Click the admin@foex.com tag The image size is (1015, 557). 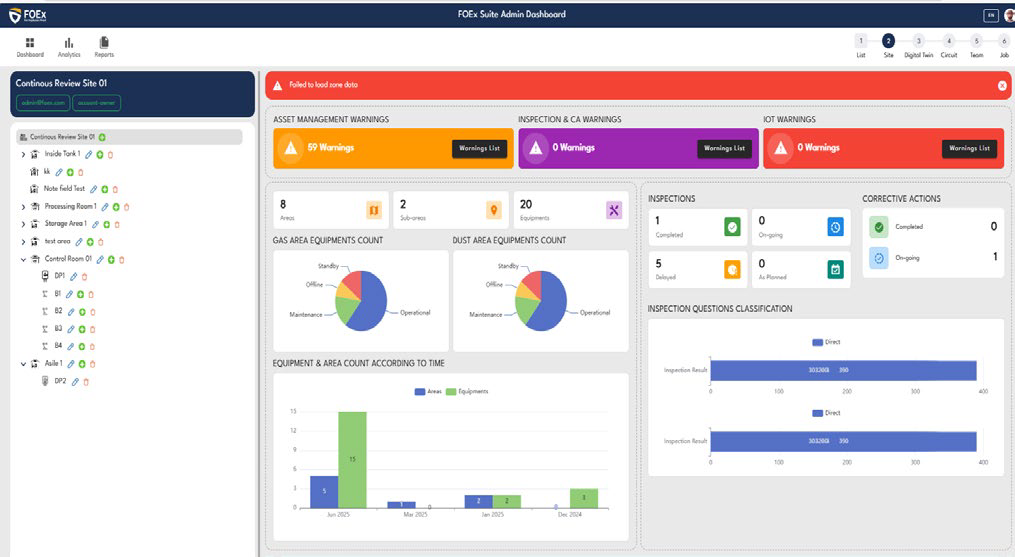(43, 103)
